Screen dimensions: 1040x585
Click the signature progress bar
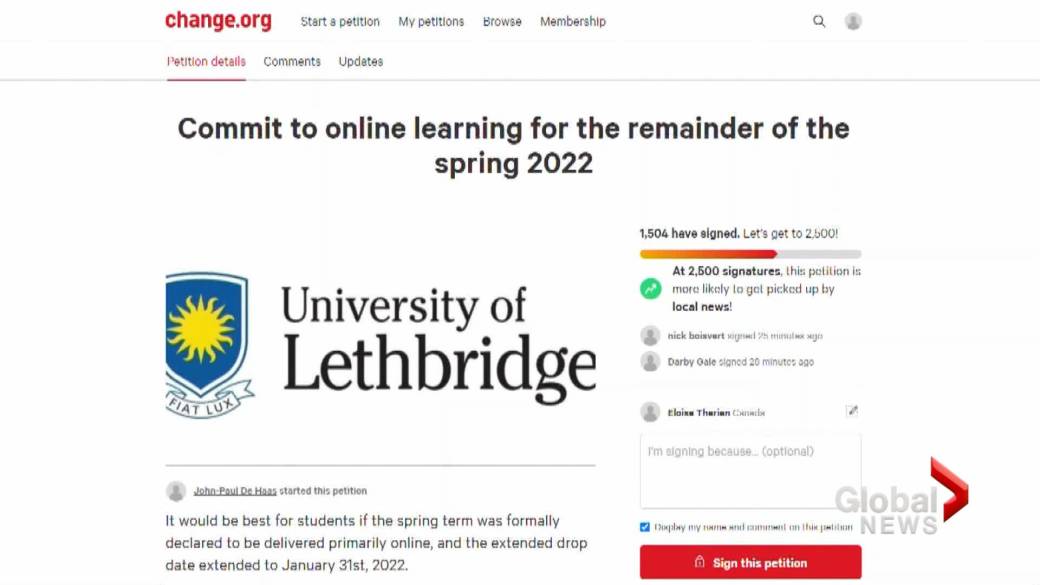tap(750, 254)
